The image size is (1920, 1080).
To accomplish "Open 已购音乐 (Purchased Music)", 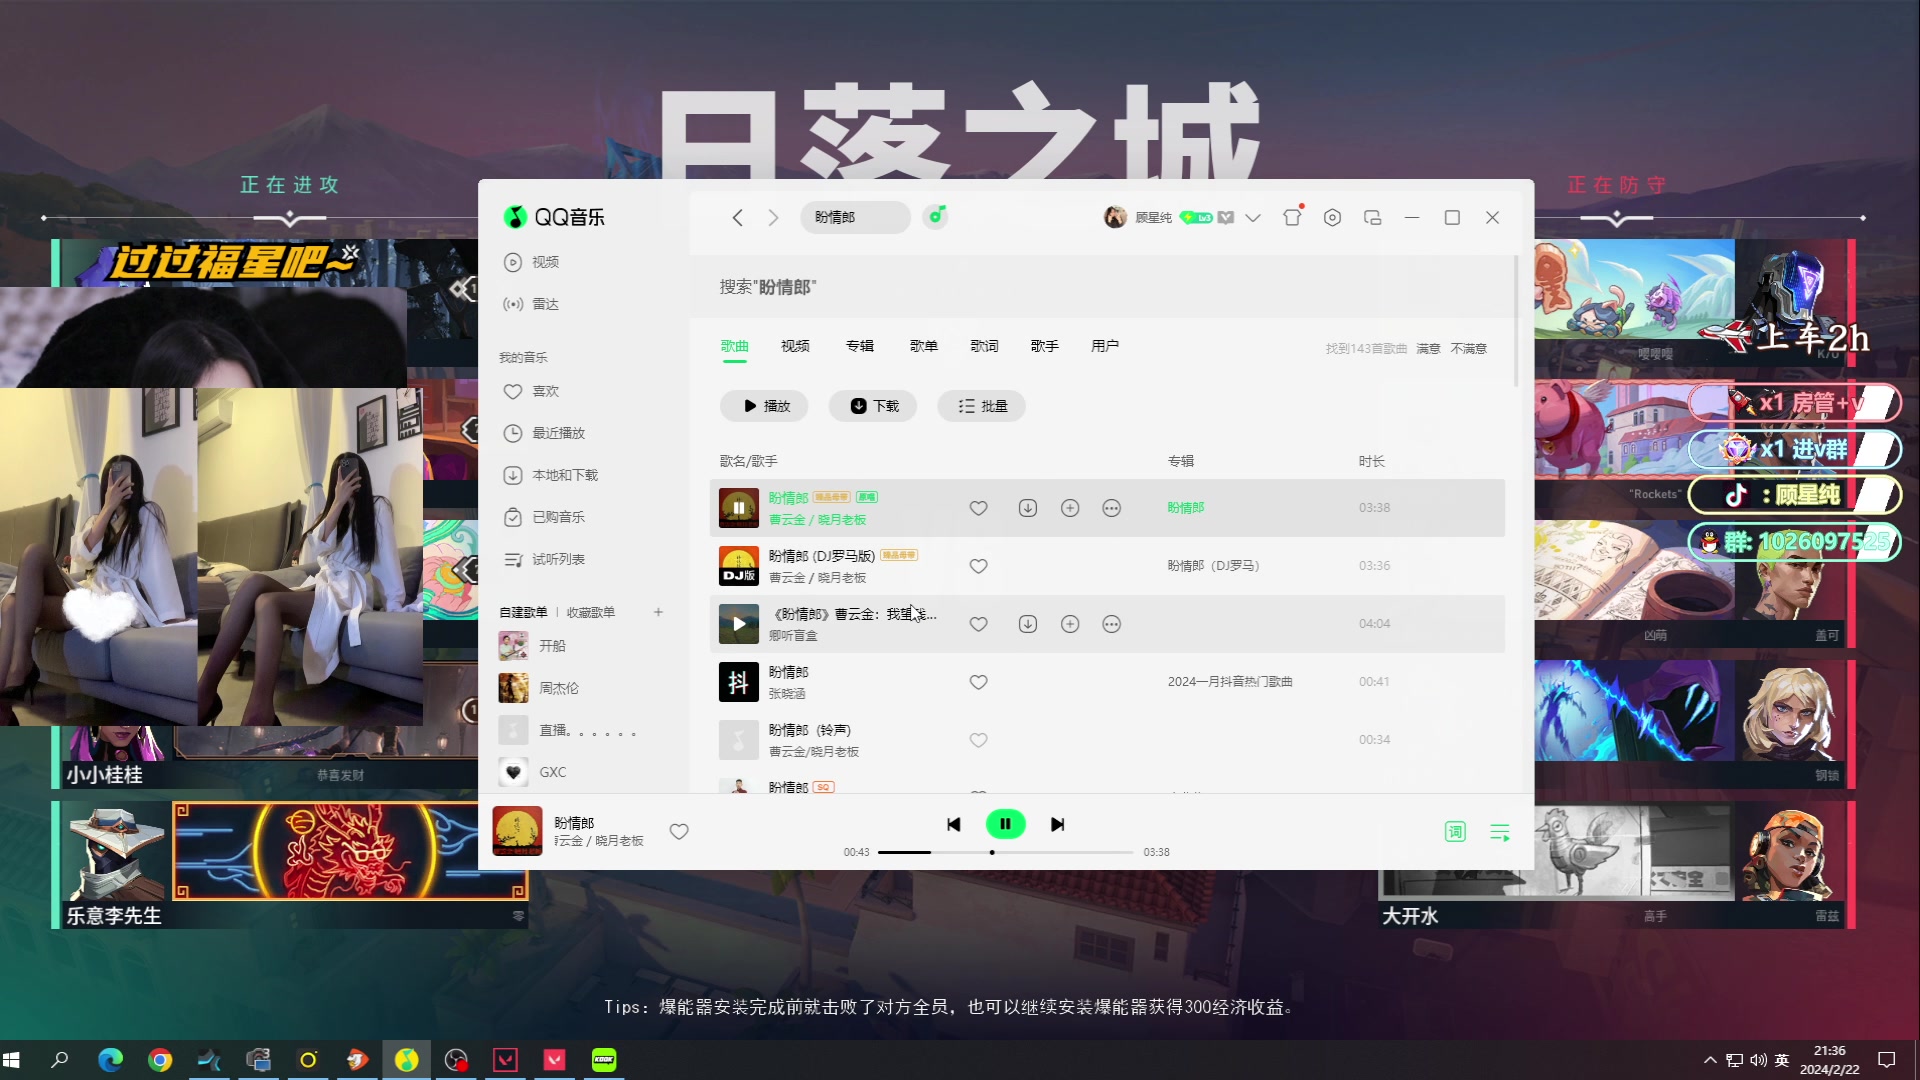I will point(545,517).
